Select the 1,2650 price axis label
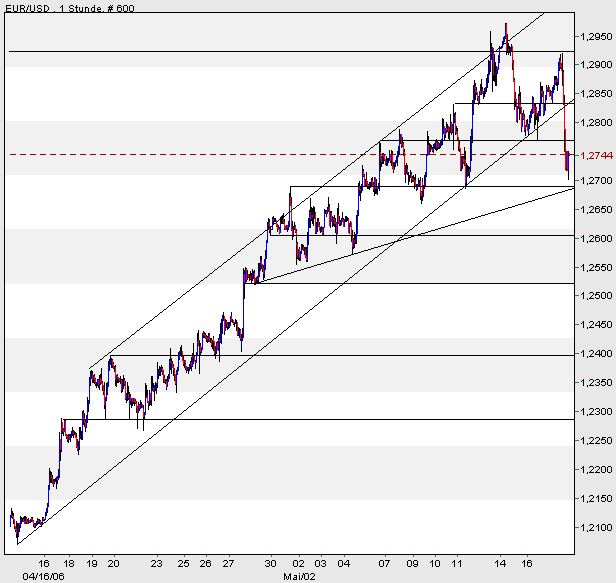This screenshot has width=616, height=583. (596, 209)
